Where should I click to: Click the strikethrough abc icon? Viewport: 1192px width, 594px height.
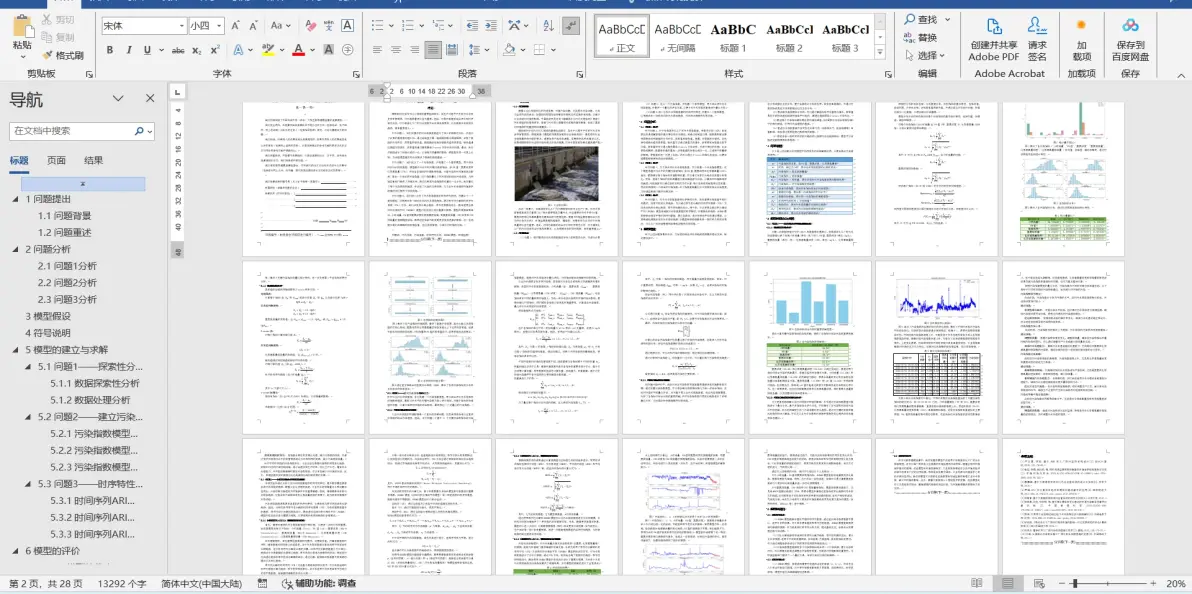178,50
